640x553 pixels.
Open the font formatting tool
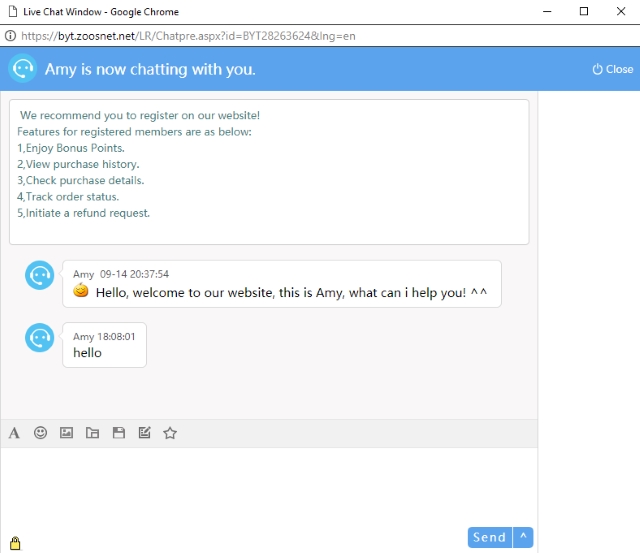[x=14, y=433]
